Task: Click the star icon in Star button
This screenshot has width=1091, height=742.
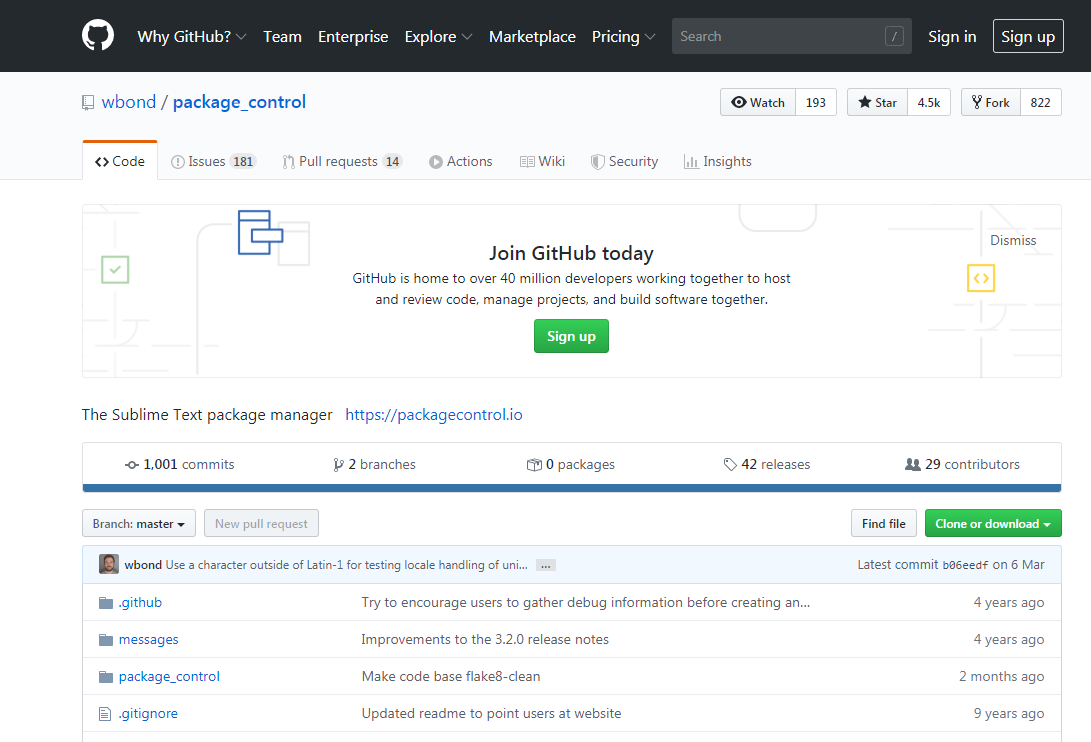Action: click(x=865, y=102)
